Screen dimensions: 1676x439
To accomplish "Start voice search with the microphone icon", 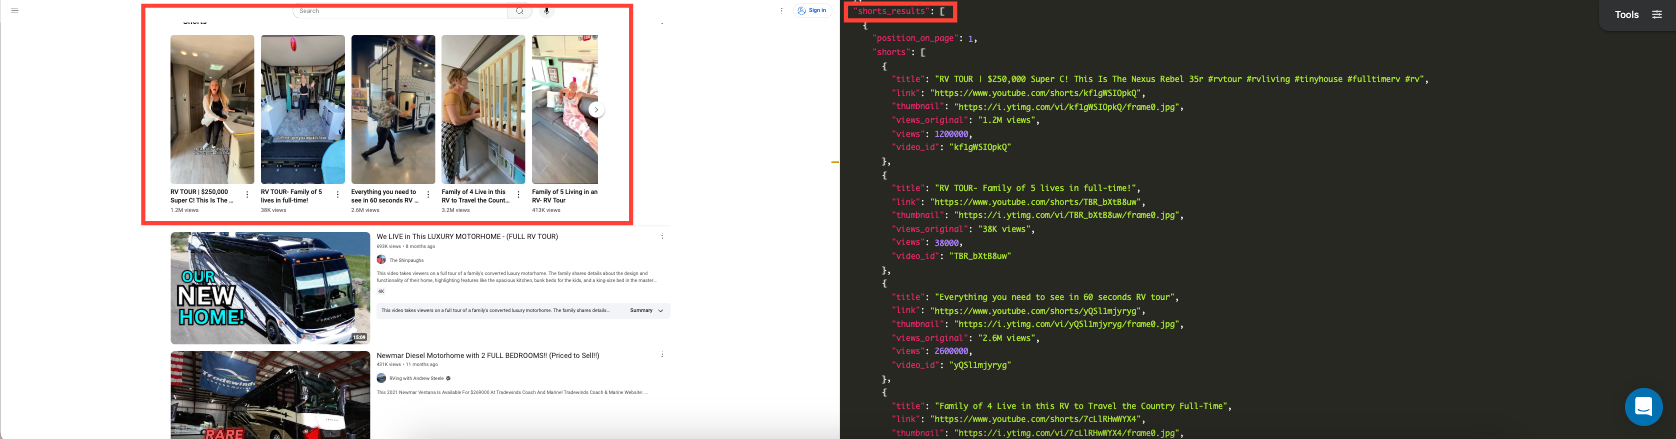I will [546, 11].
